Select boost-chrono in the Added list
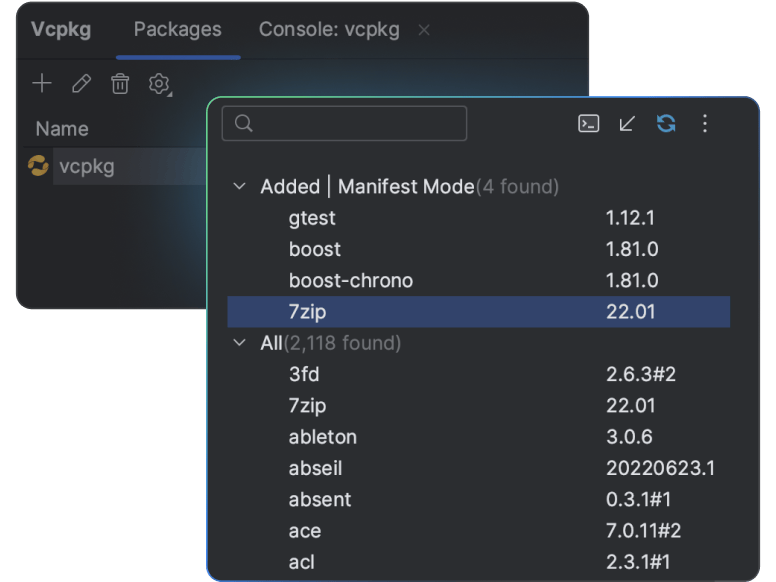 350,280
